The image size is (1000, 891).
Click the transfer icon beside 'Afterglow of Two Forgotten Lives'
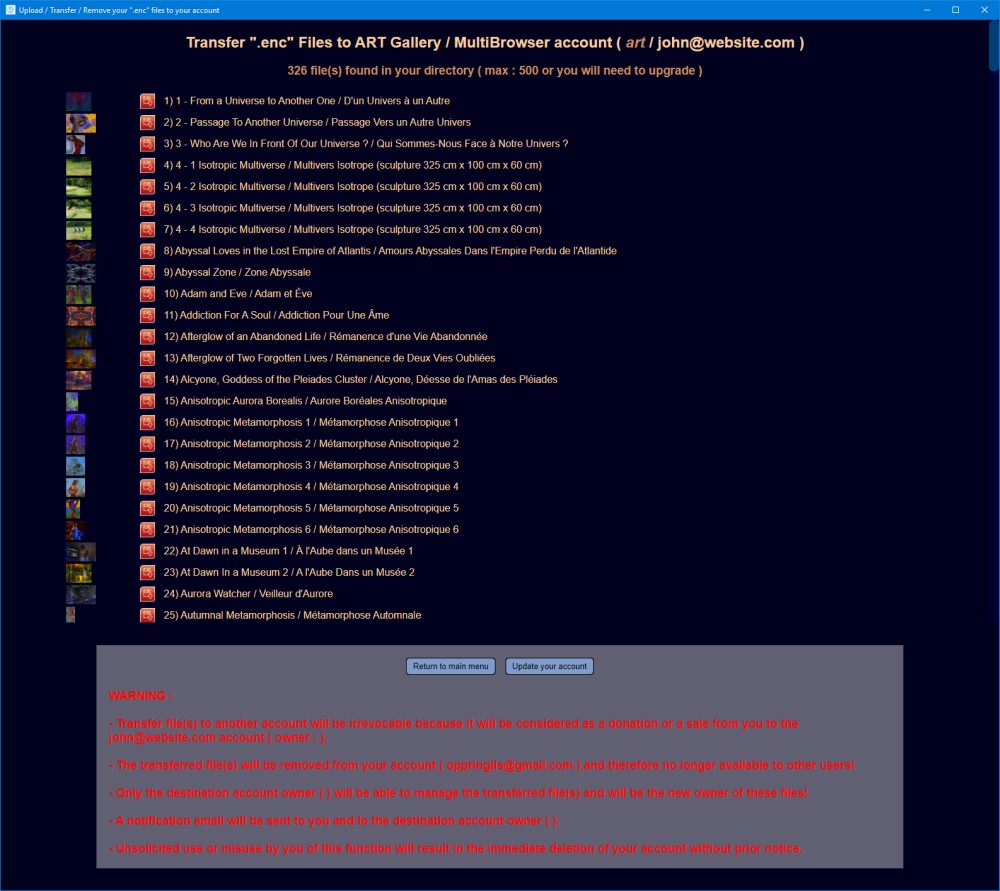pos(147,358)
